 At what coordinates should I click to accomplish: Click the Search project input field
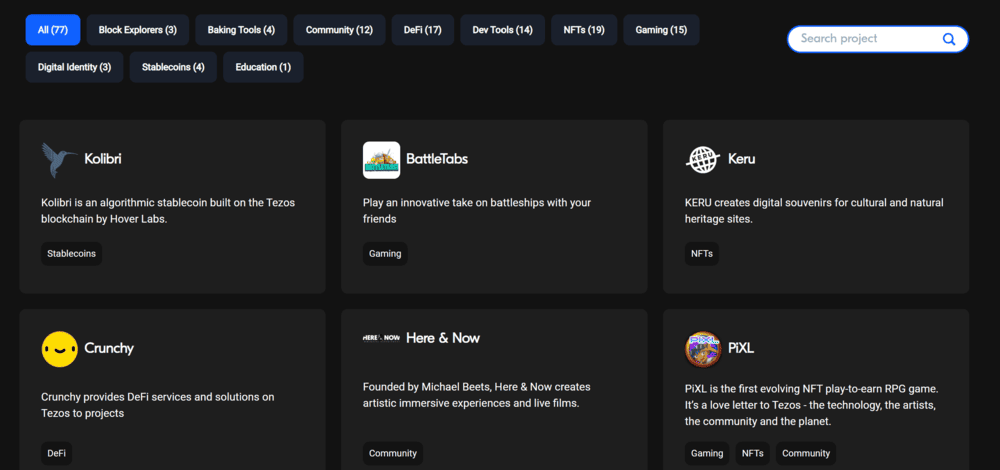click(x=865, y=39)
